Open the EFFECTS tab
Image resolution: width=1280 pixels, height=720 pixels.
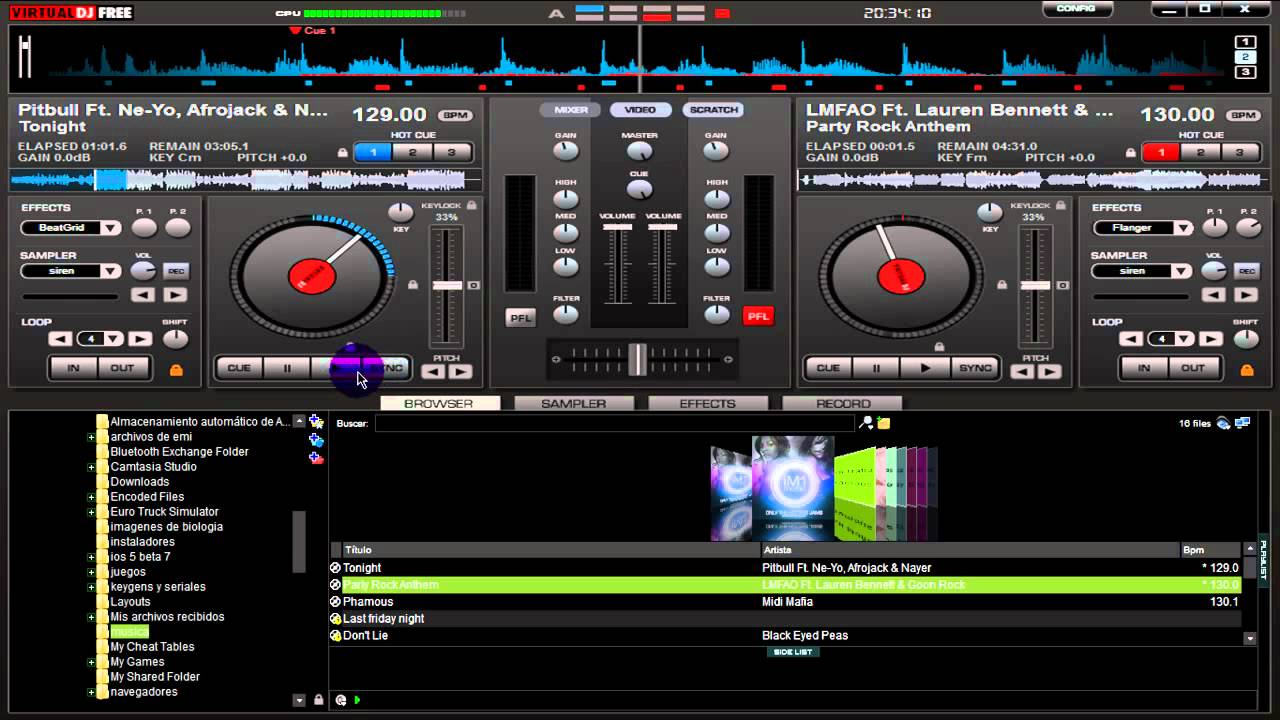point(708,404)
